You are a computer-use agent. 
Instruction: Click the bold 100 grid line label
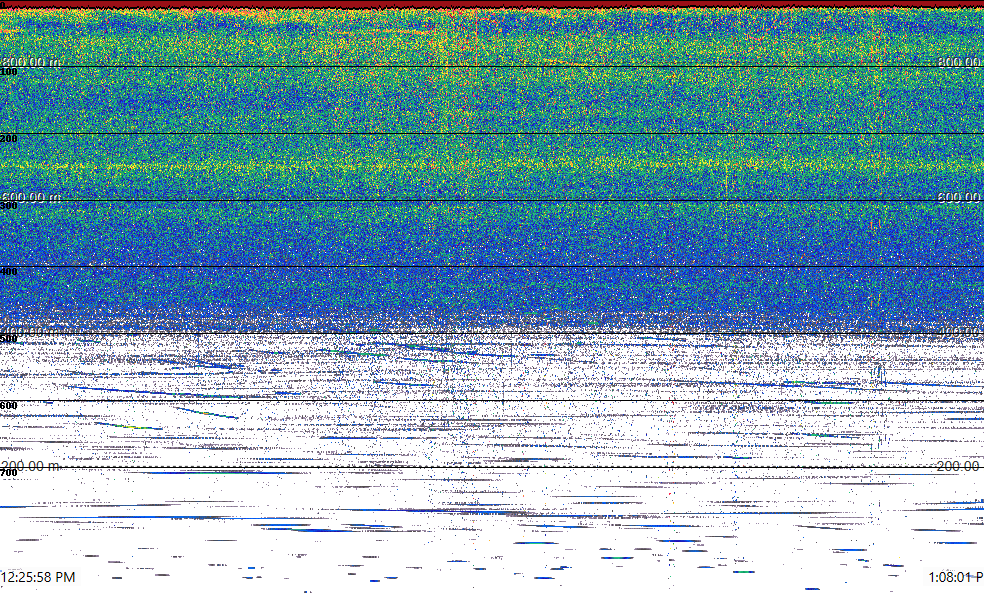click(9, 72)
